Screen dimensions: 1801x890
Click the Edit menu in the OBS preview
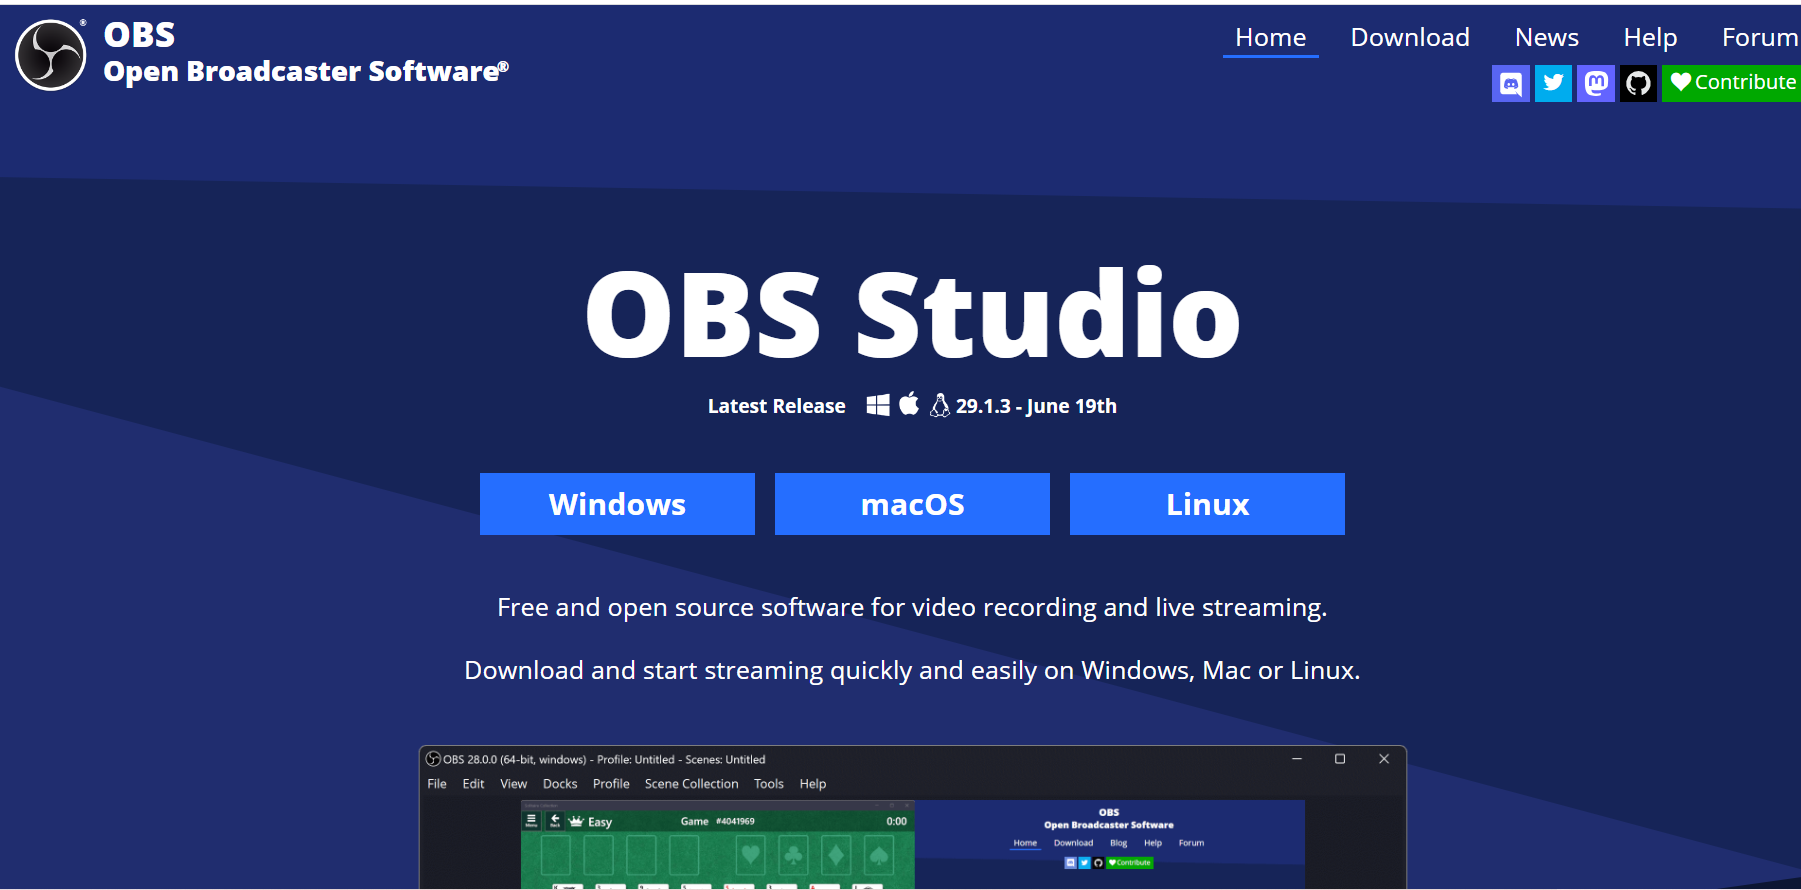(x=473, y=784)
